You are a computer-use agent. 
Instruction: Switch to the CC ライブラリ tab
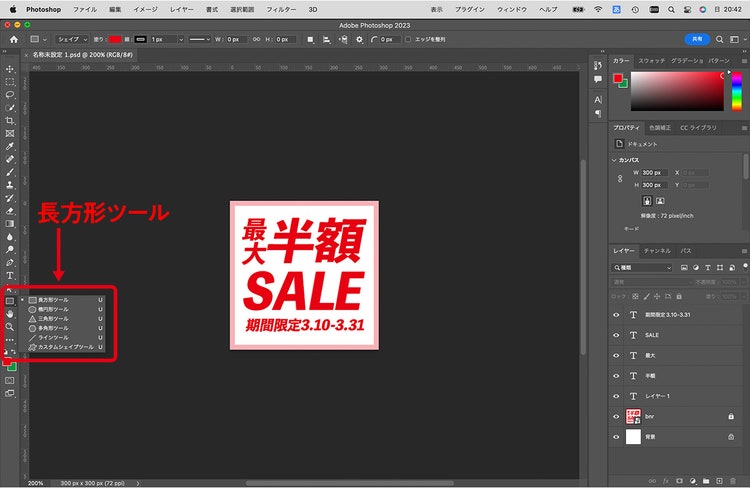(698, 128)
